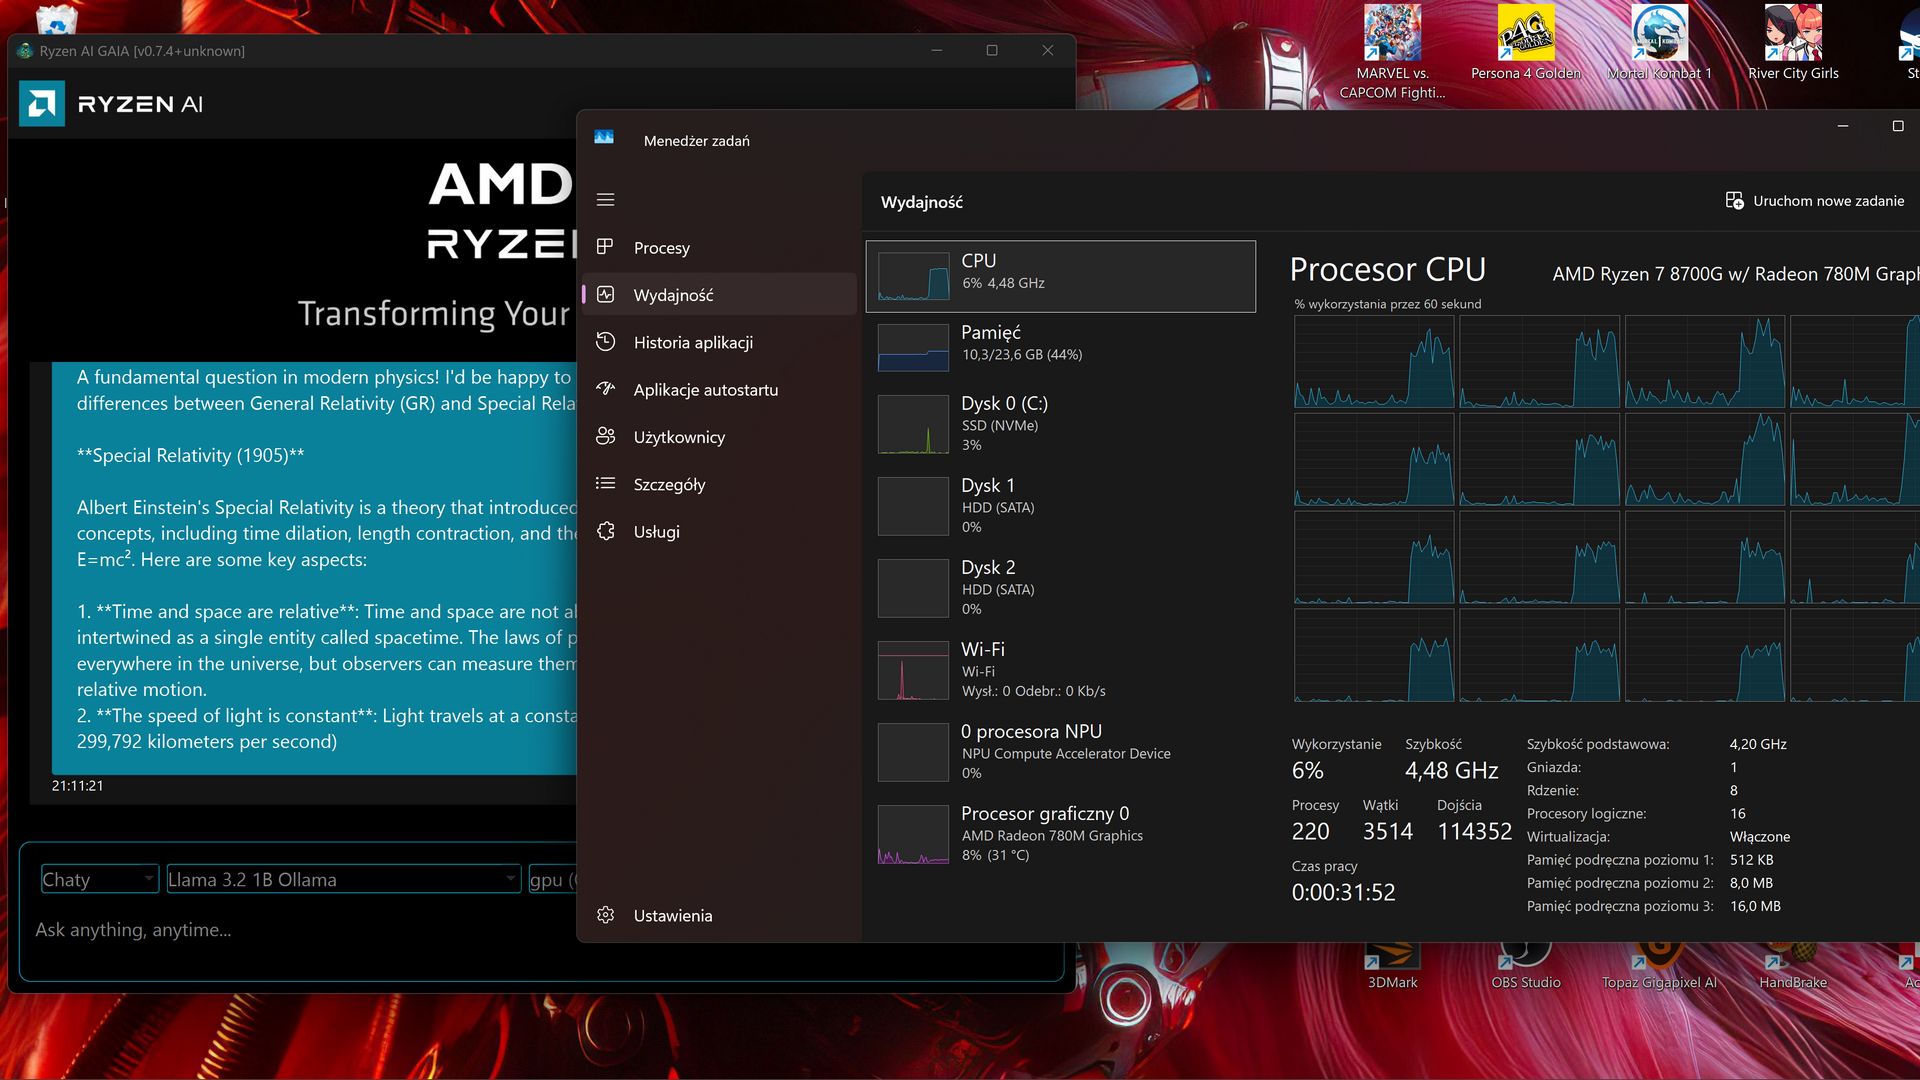
Task: Open Persona 4 Golden desktop shortcut
Action: point(1525,43)
